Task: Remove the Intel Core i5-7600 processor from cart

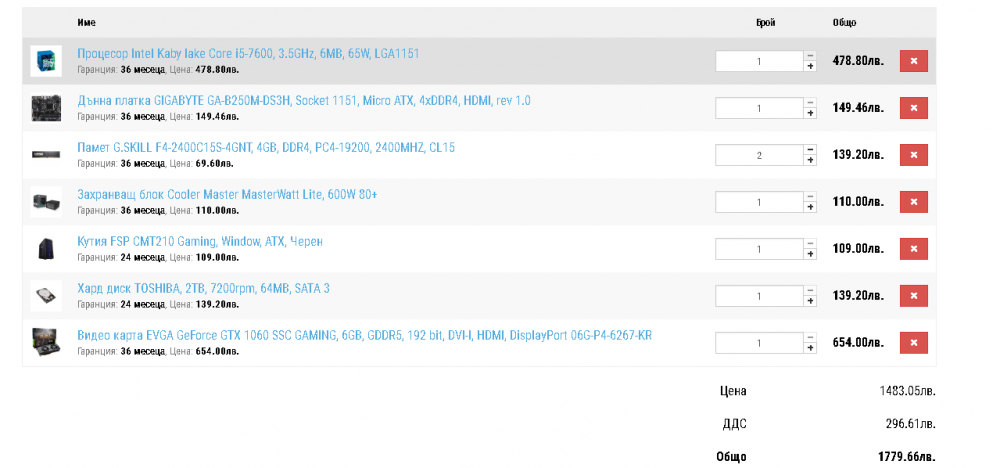Action: pos(913,61)
